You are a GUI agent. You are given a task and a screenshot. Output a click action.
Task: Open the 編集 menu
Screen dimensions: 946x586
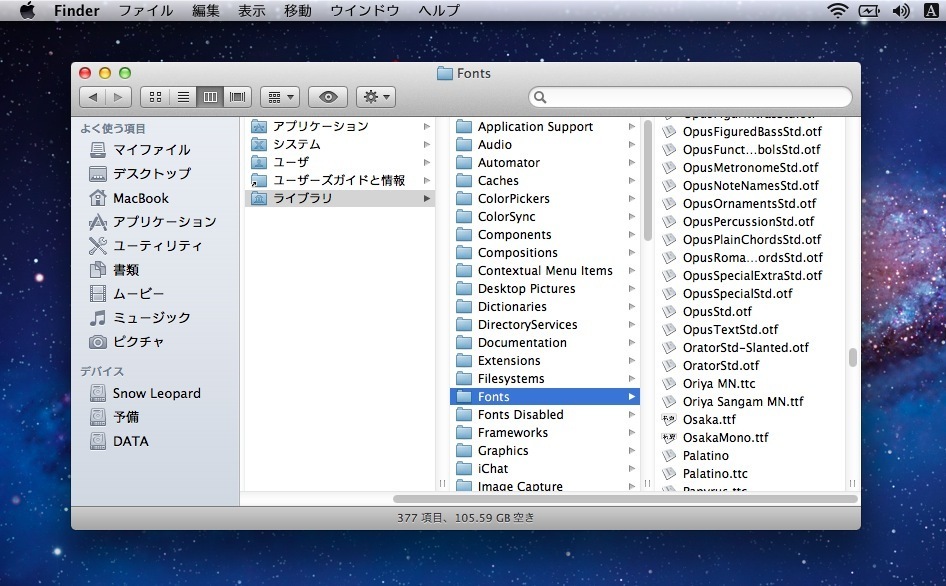(205, 11)
